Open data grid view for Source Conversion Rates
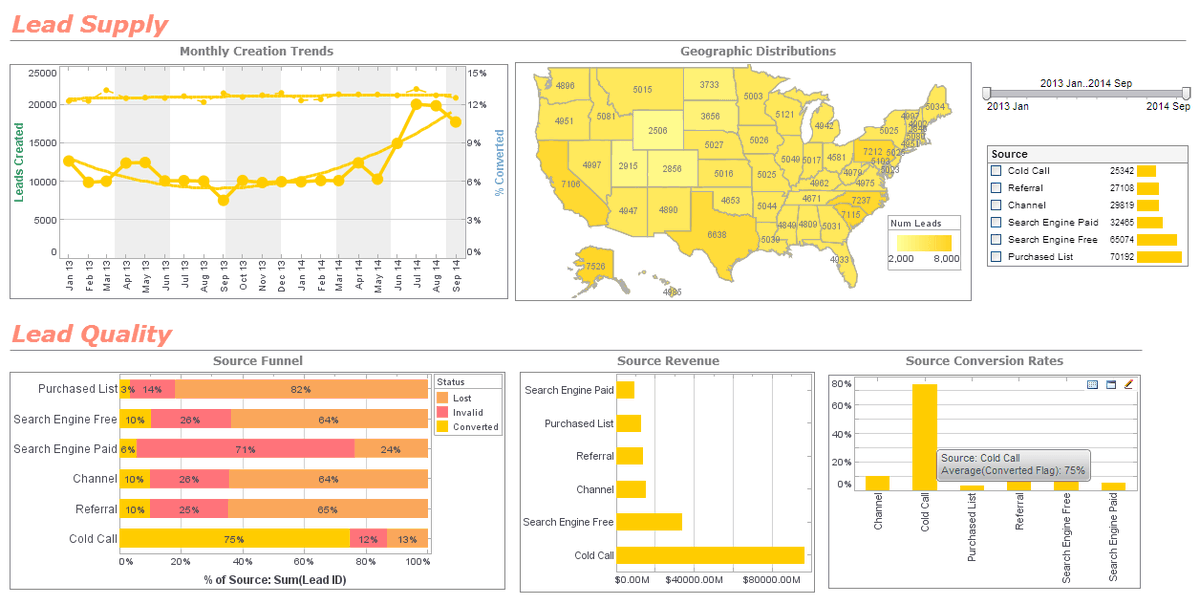This screenshot has width=1200, height=605. click(x=1093, y=383)
